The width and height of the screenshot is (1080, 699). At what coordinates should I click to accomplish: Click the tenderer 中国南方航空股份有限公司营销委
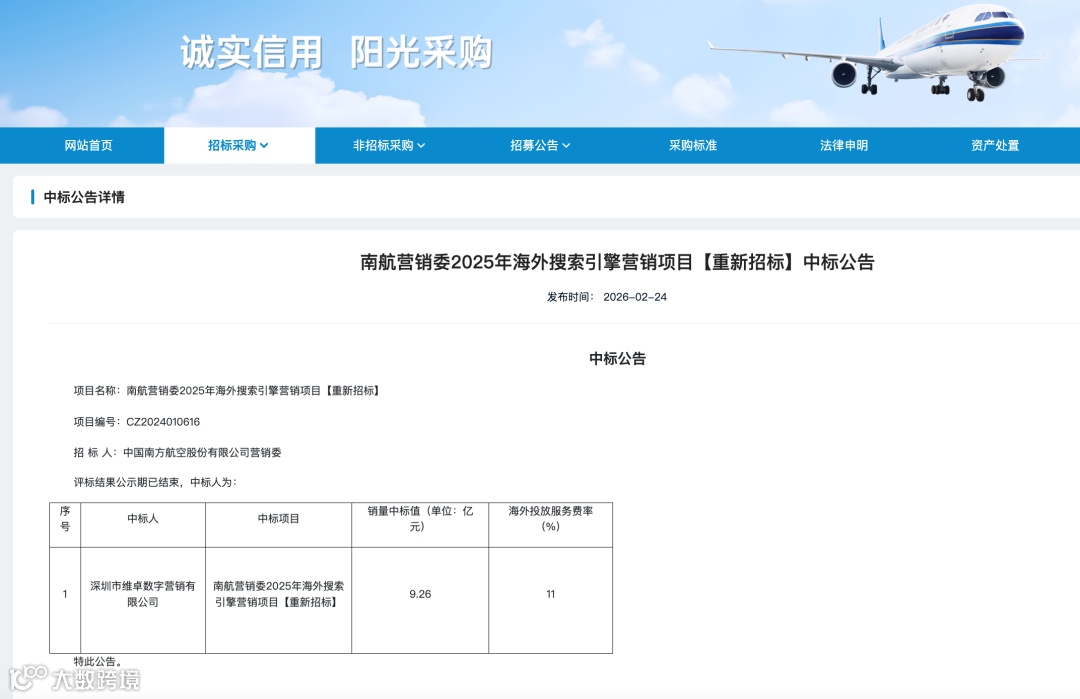coord(202,453)
